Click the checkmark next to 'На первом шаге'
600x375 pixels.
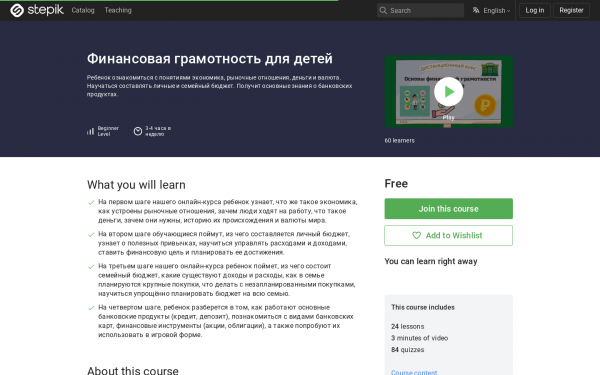(91, 202)
